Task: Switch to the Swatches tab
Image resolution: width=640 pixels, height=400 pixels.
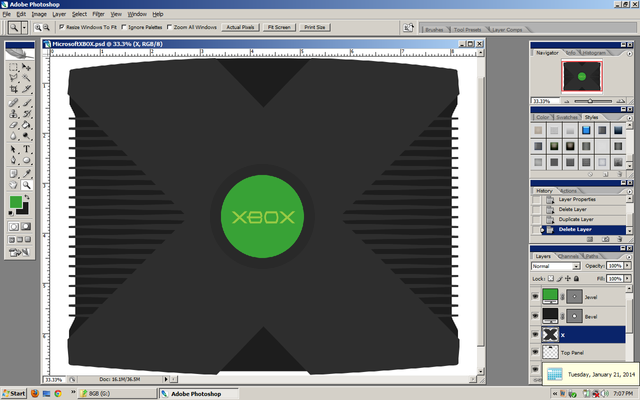Action: [567, 117]
